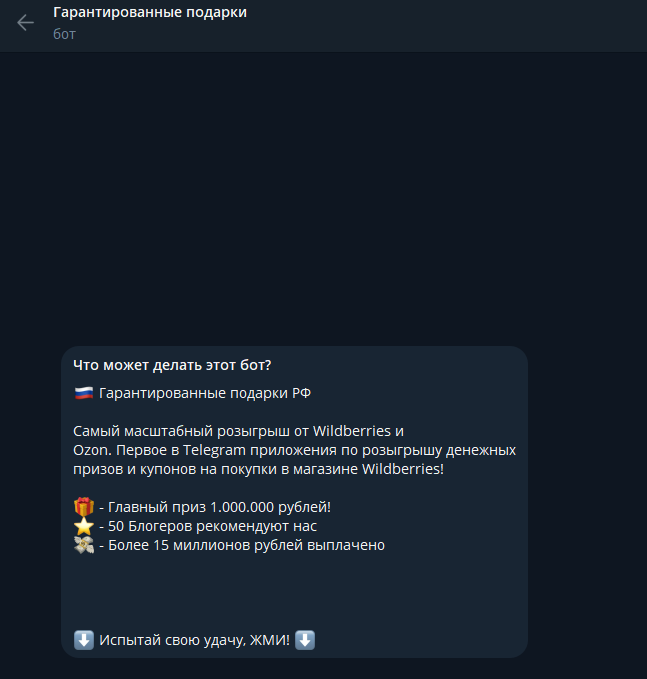
Task: Click the бот subtitle under the title
Action: click(64, 34)
